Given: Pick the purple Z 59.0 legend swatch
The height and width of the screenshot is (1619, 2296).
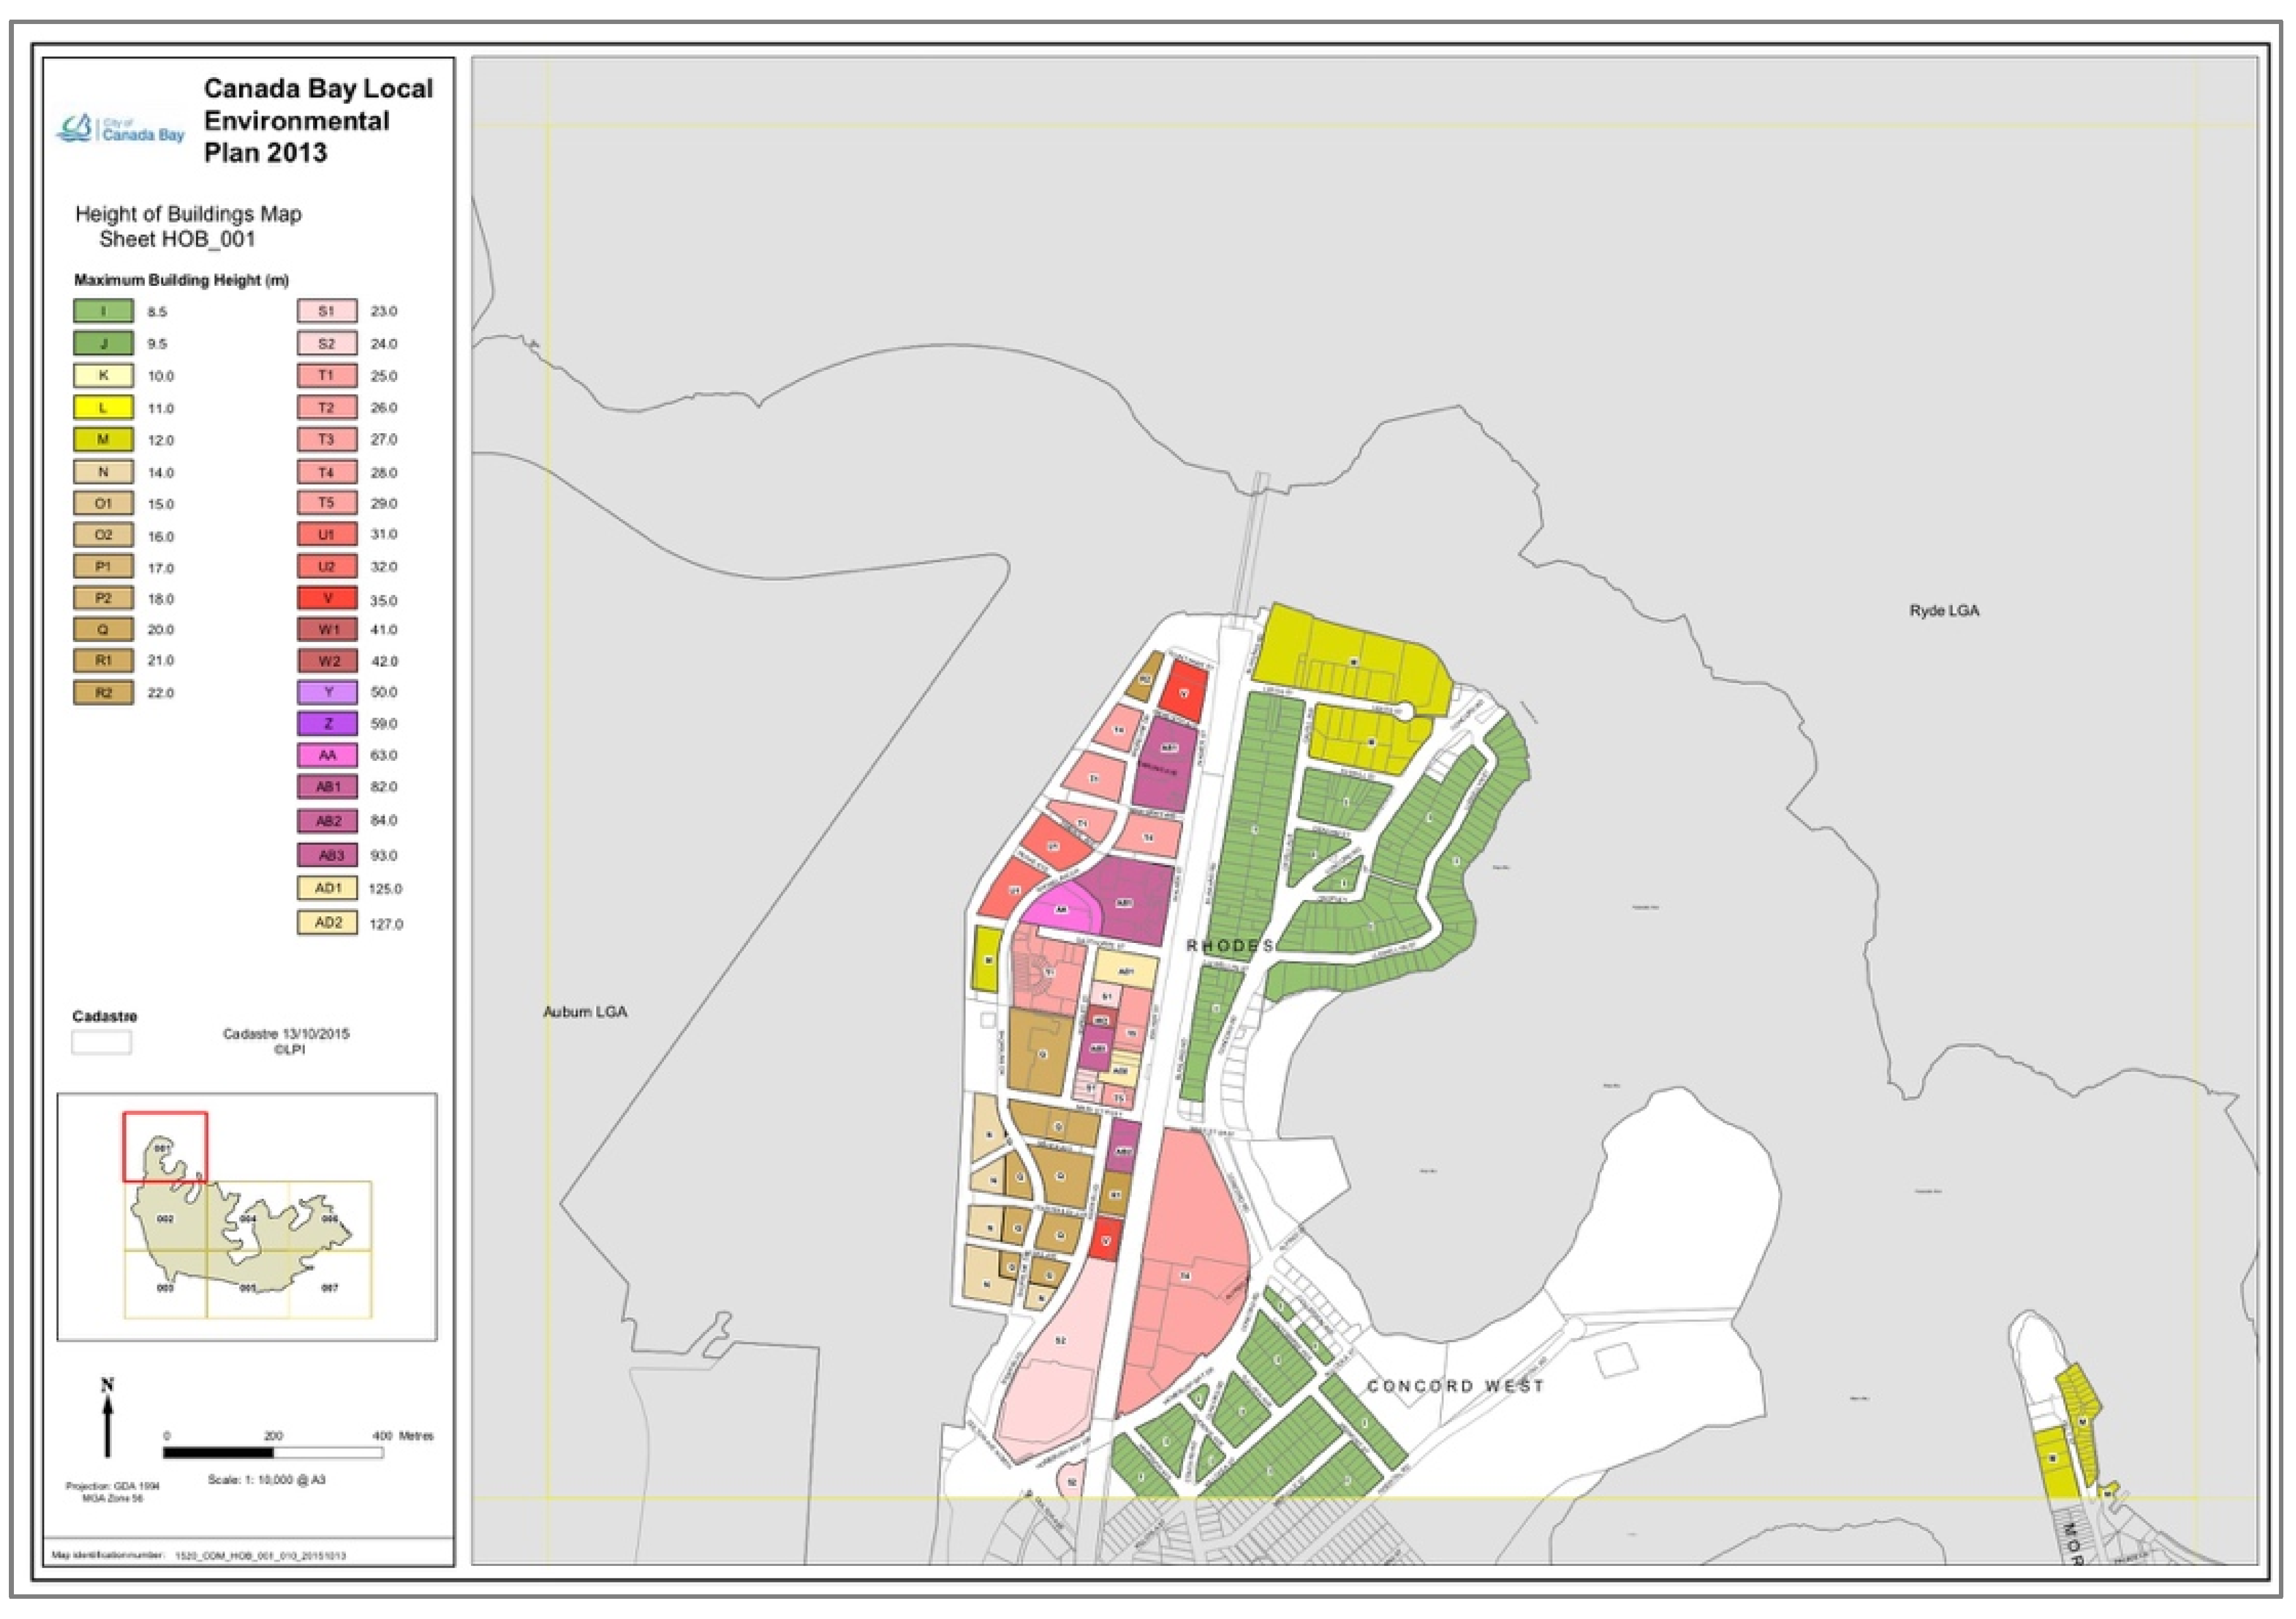Looking at the screenshot, I should 327,723.
